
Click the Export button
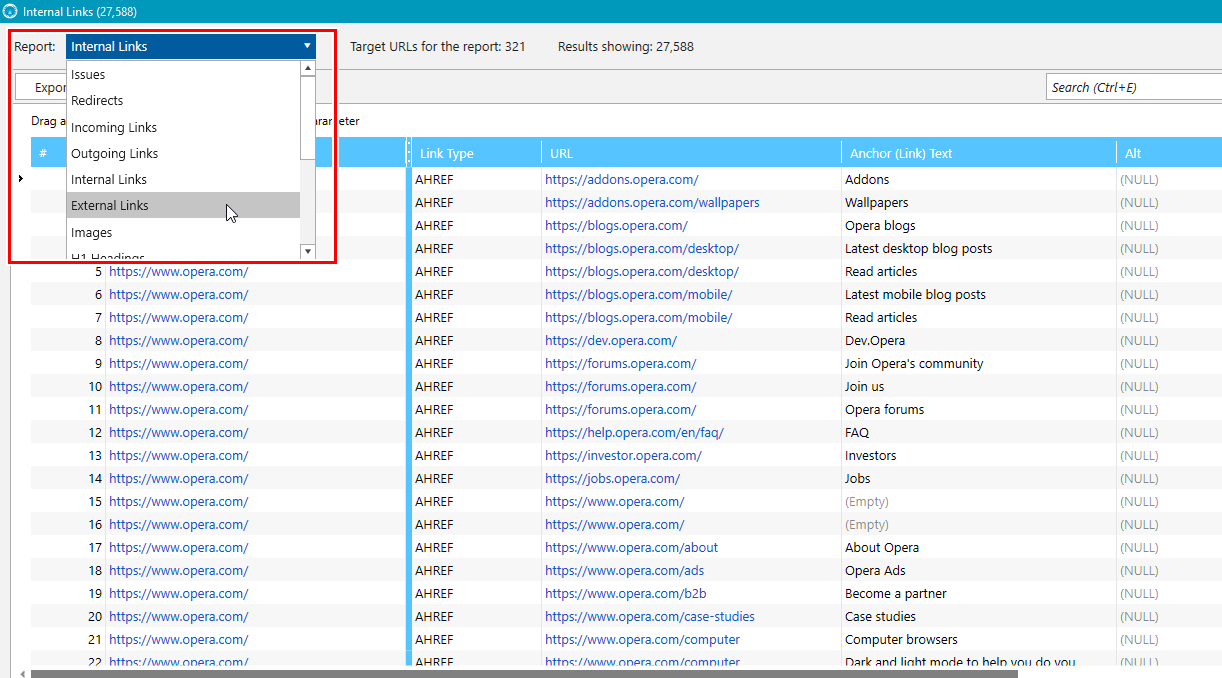click(x=41, y=87)
